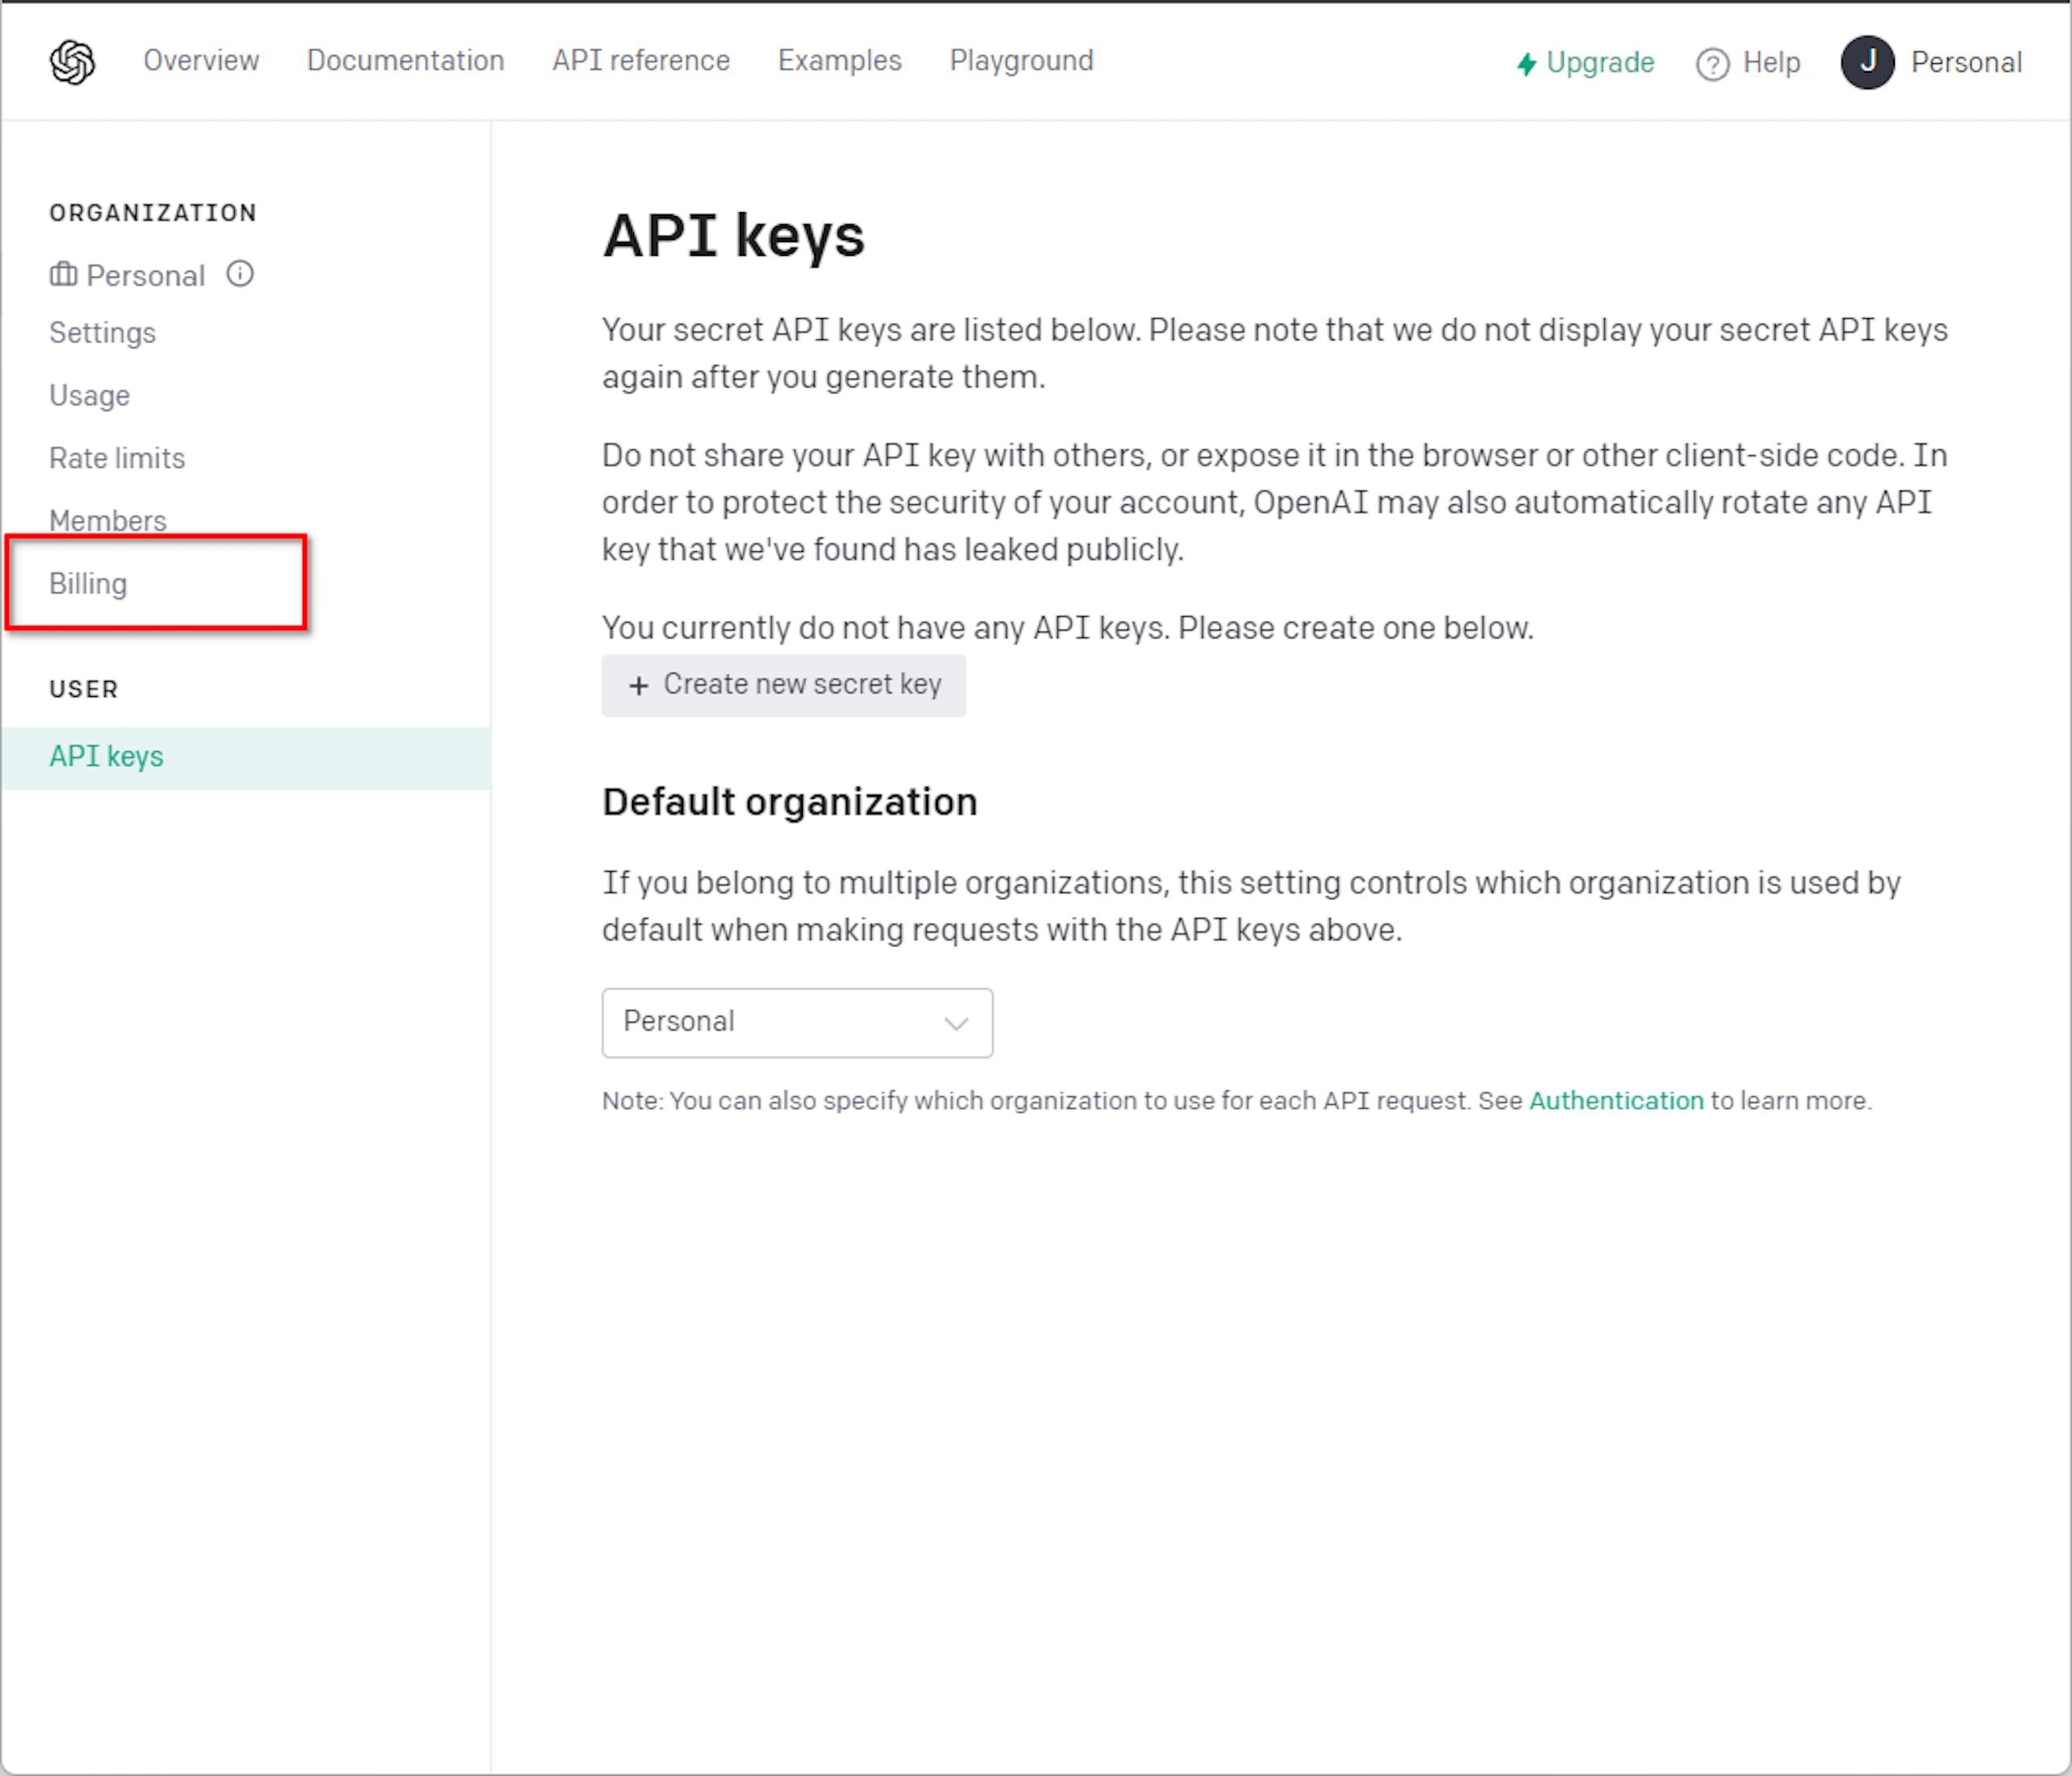Open the Help question mark icon

1712,64
